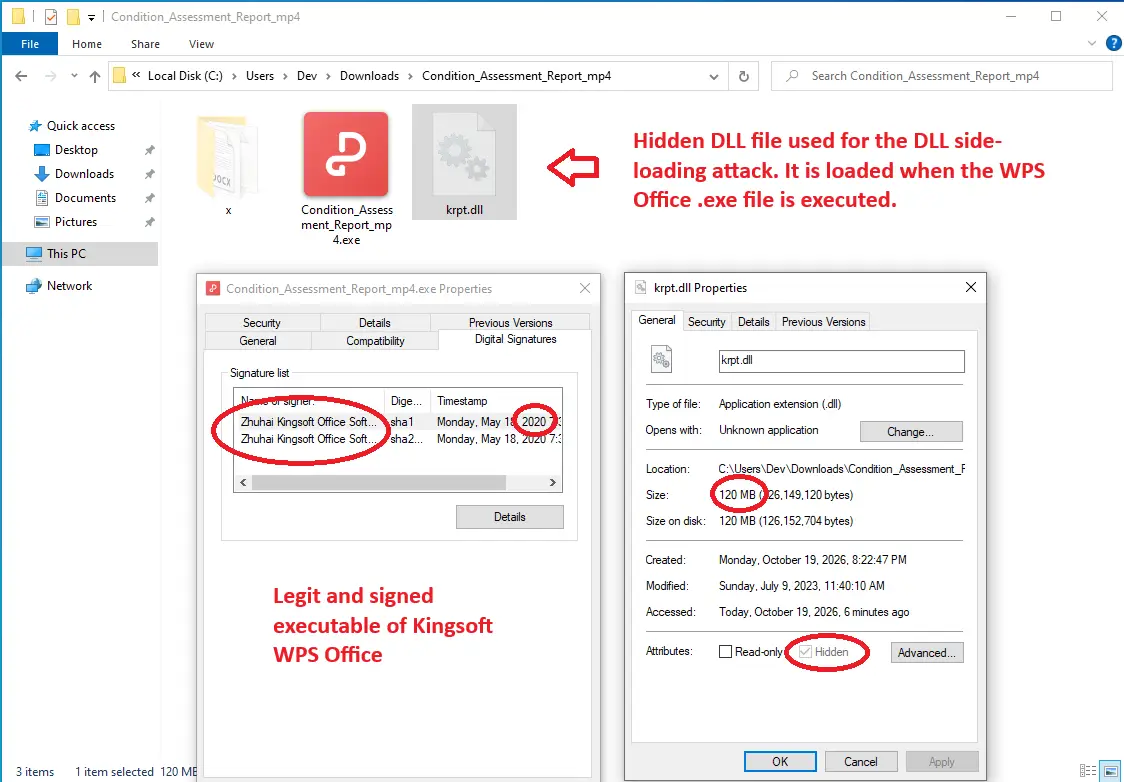
Task: Click Users in the address breadcrumb
Action: click(259, 76)
